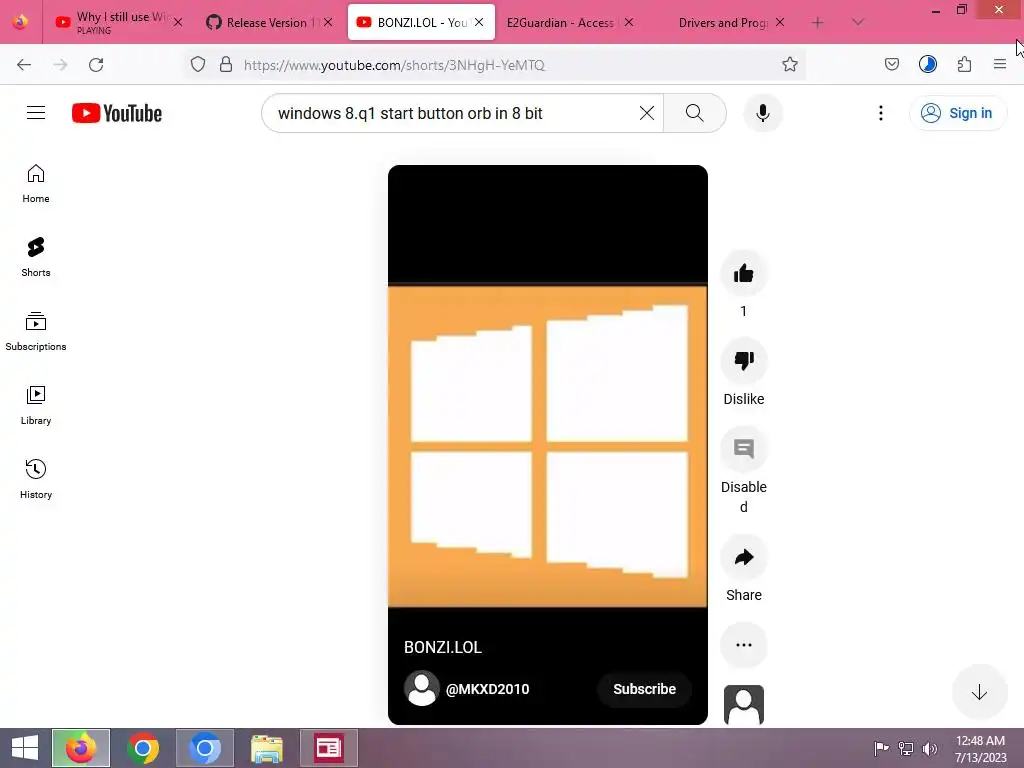Go forward in Firefox

tap(60, 65)
